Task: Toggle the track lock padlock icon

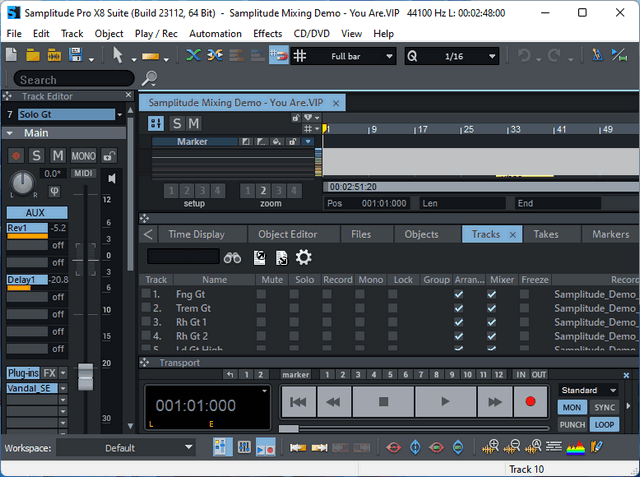Action: [x=109, y=155]
